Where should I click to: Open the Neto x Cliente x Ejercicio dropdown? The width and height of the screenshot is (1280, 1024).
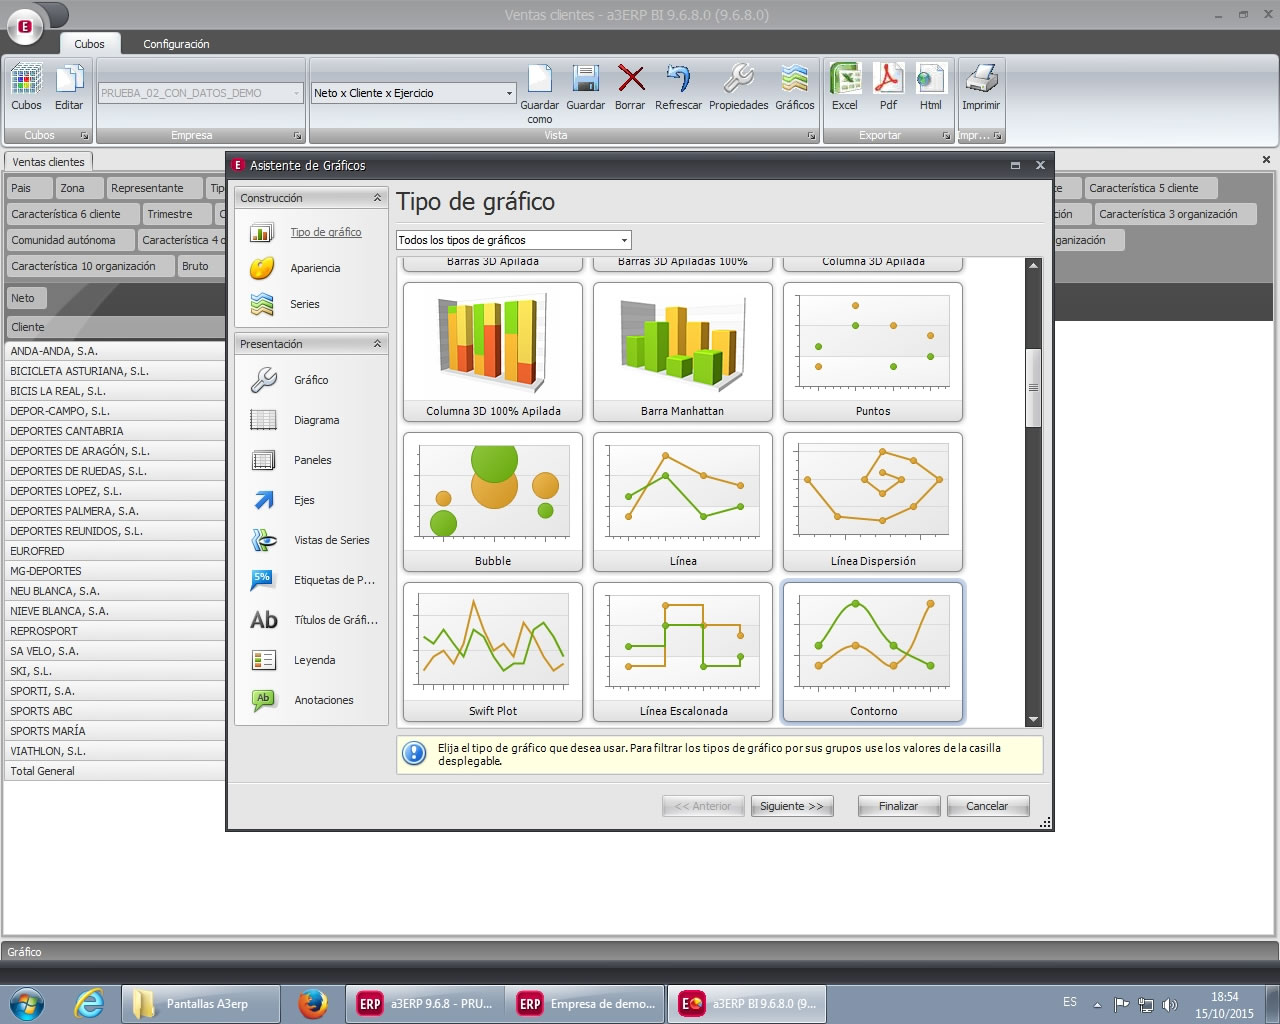(x=509, y=93)
